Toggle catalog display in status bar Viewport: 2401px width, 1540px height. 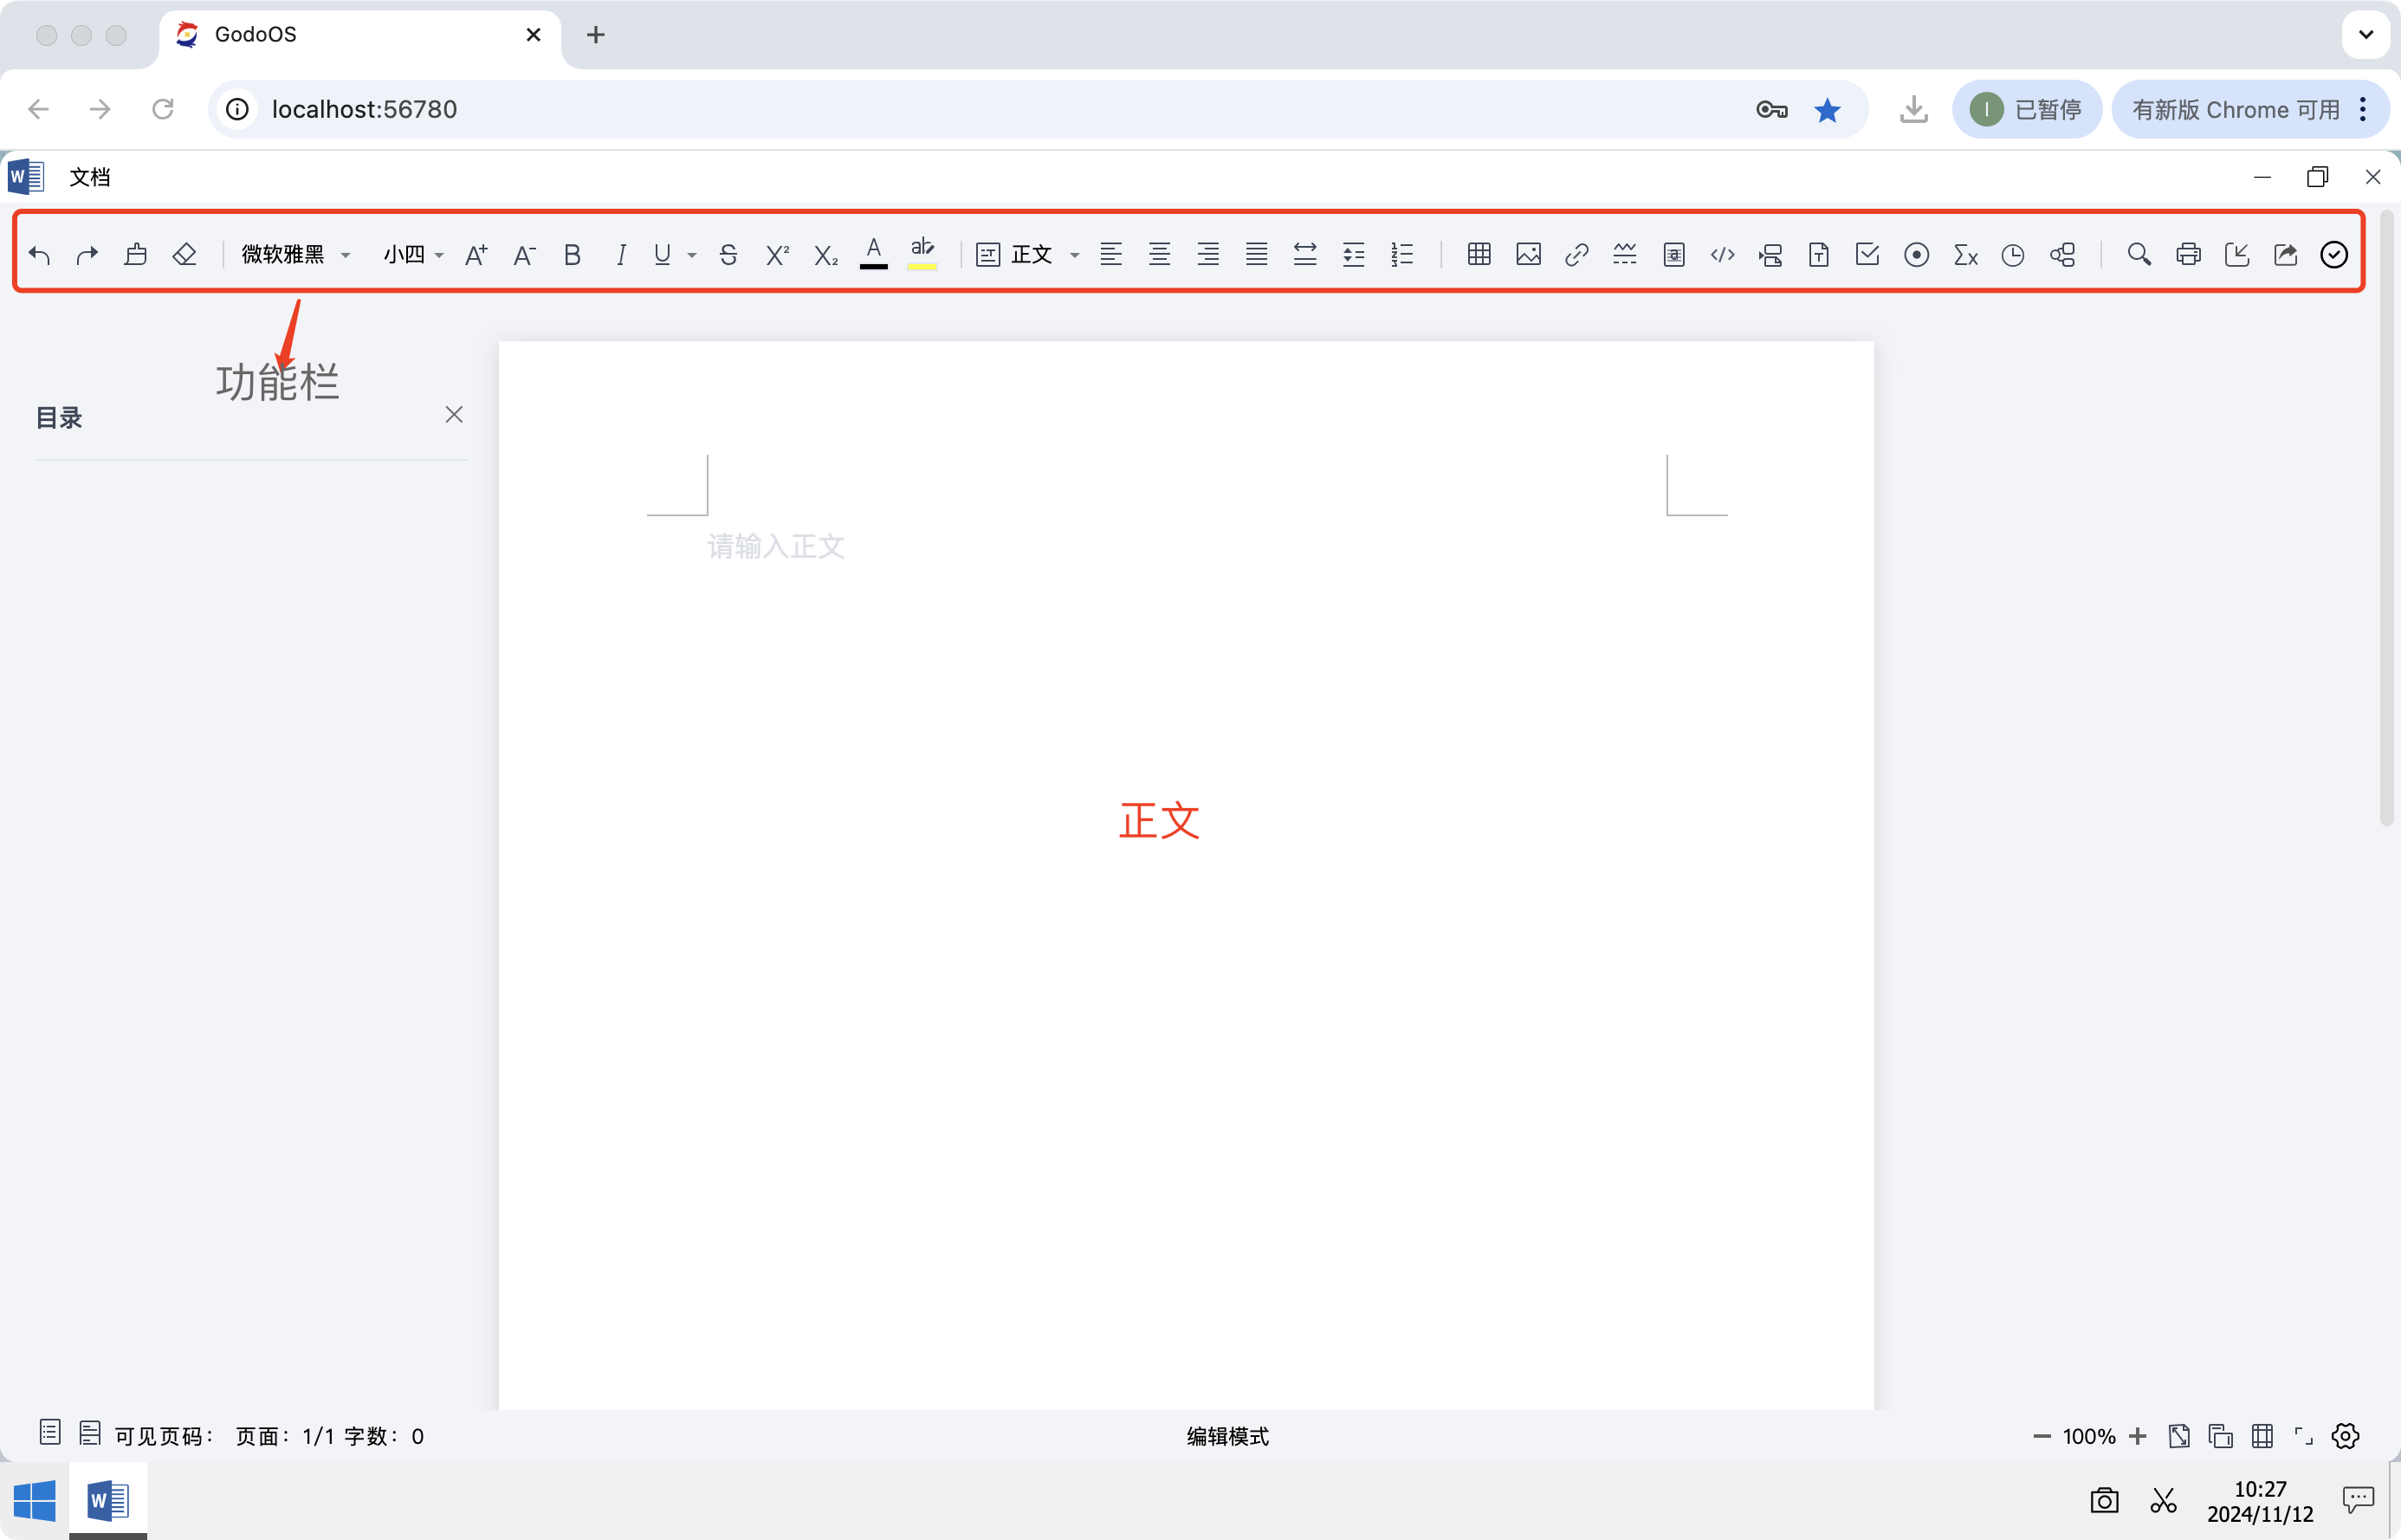point(50,1433)
